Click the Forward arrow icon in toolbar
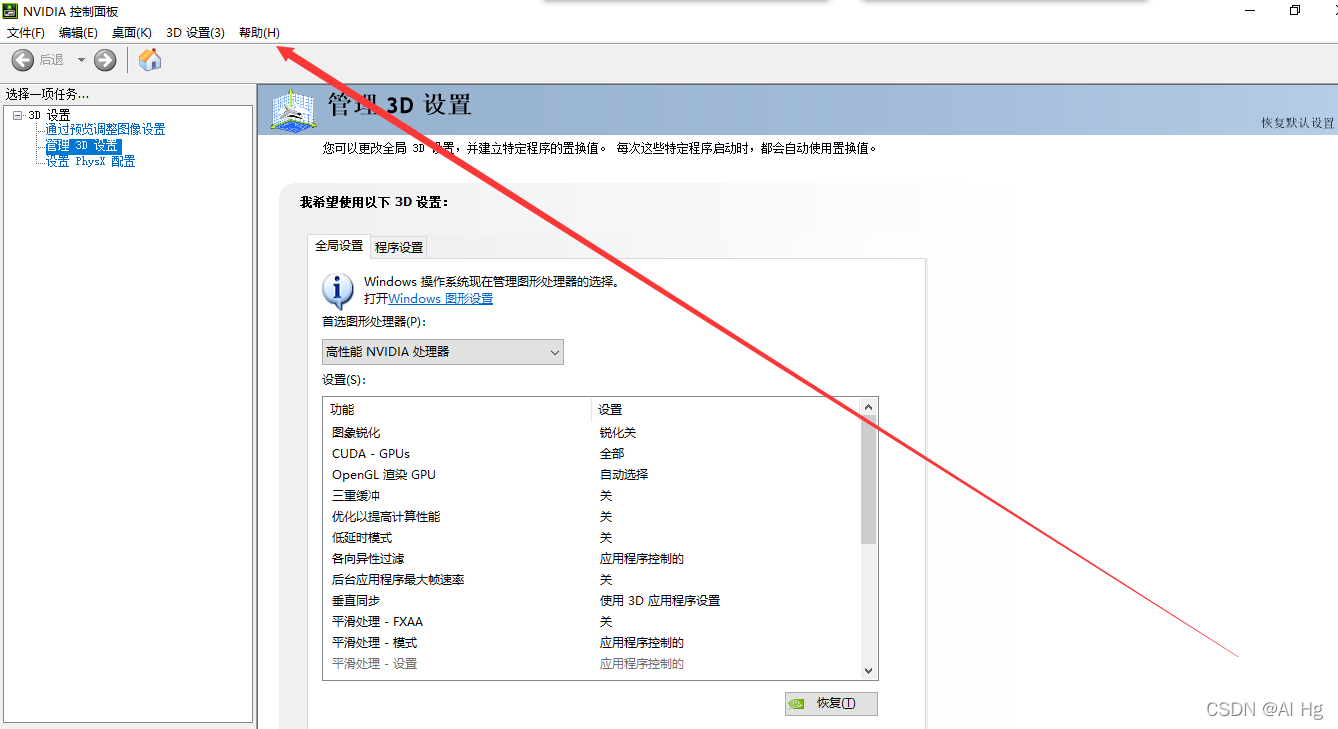This screenshot has height=729, width=1338. pyautogui.click(x=105, y=60)
